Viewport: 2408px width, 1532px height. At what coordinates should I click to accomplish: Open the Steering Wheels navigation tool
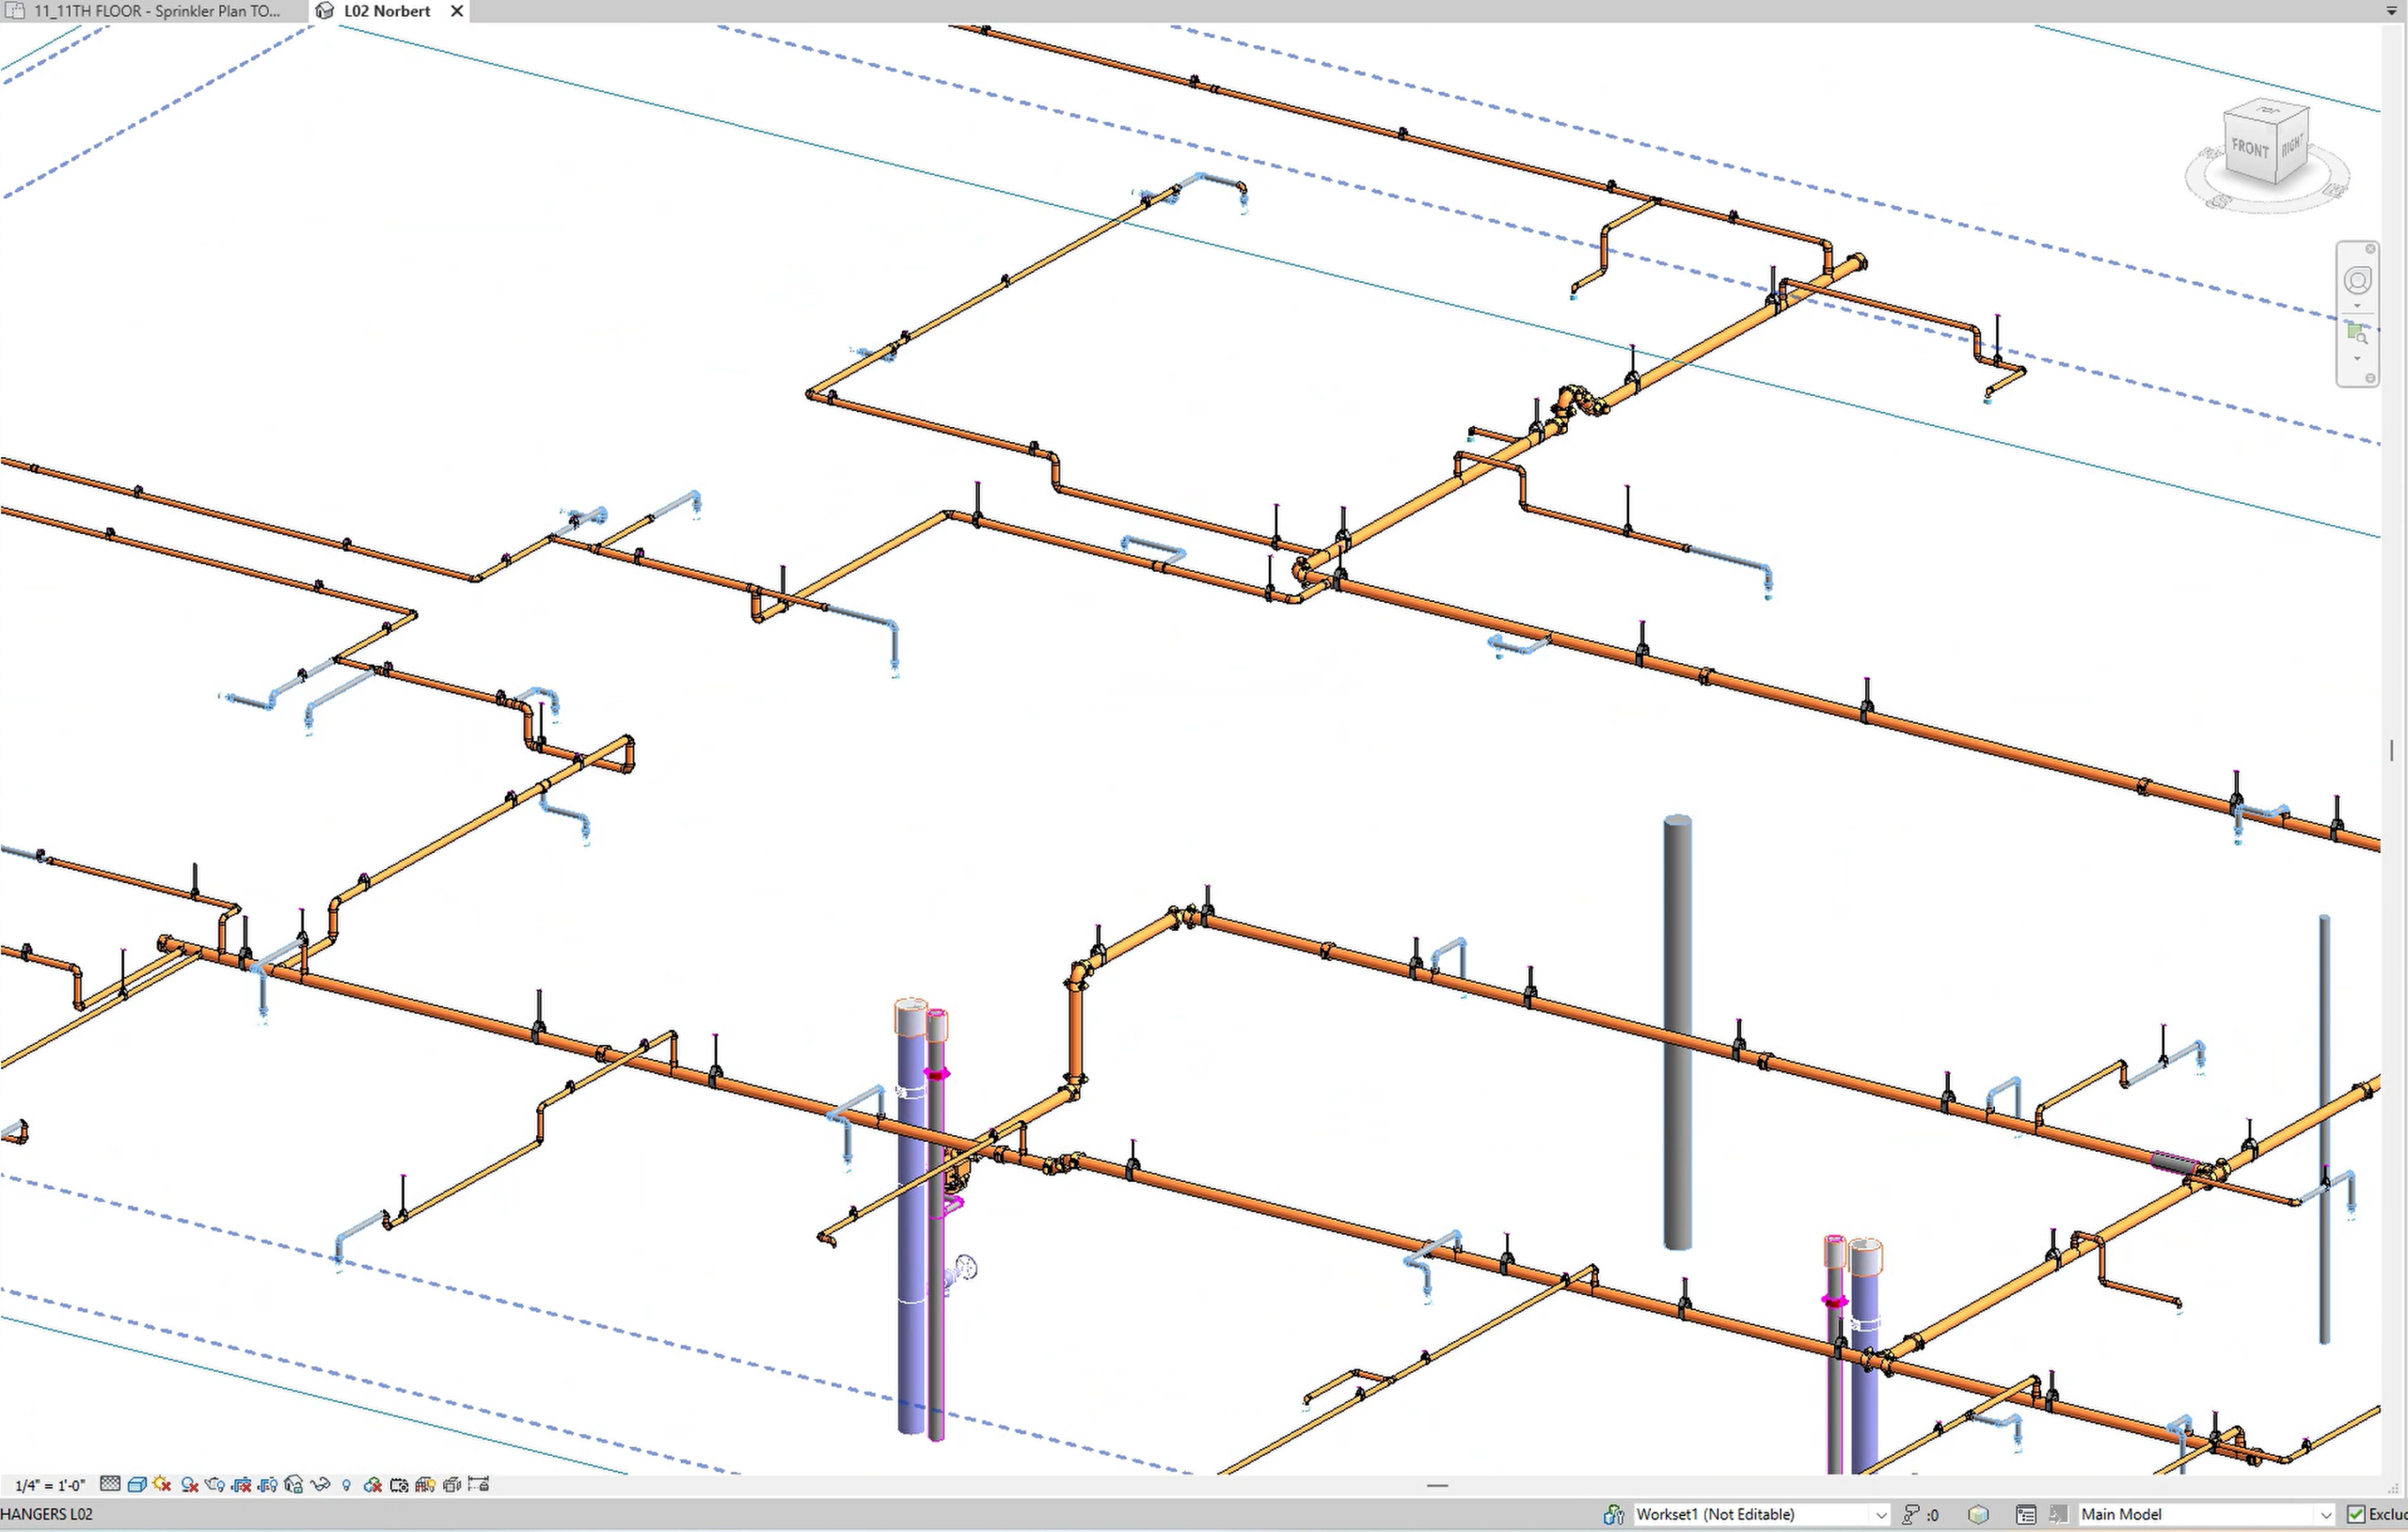coord(2357,281)
